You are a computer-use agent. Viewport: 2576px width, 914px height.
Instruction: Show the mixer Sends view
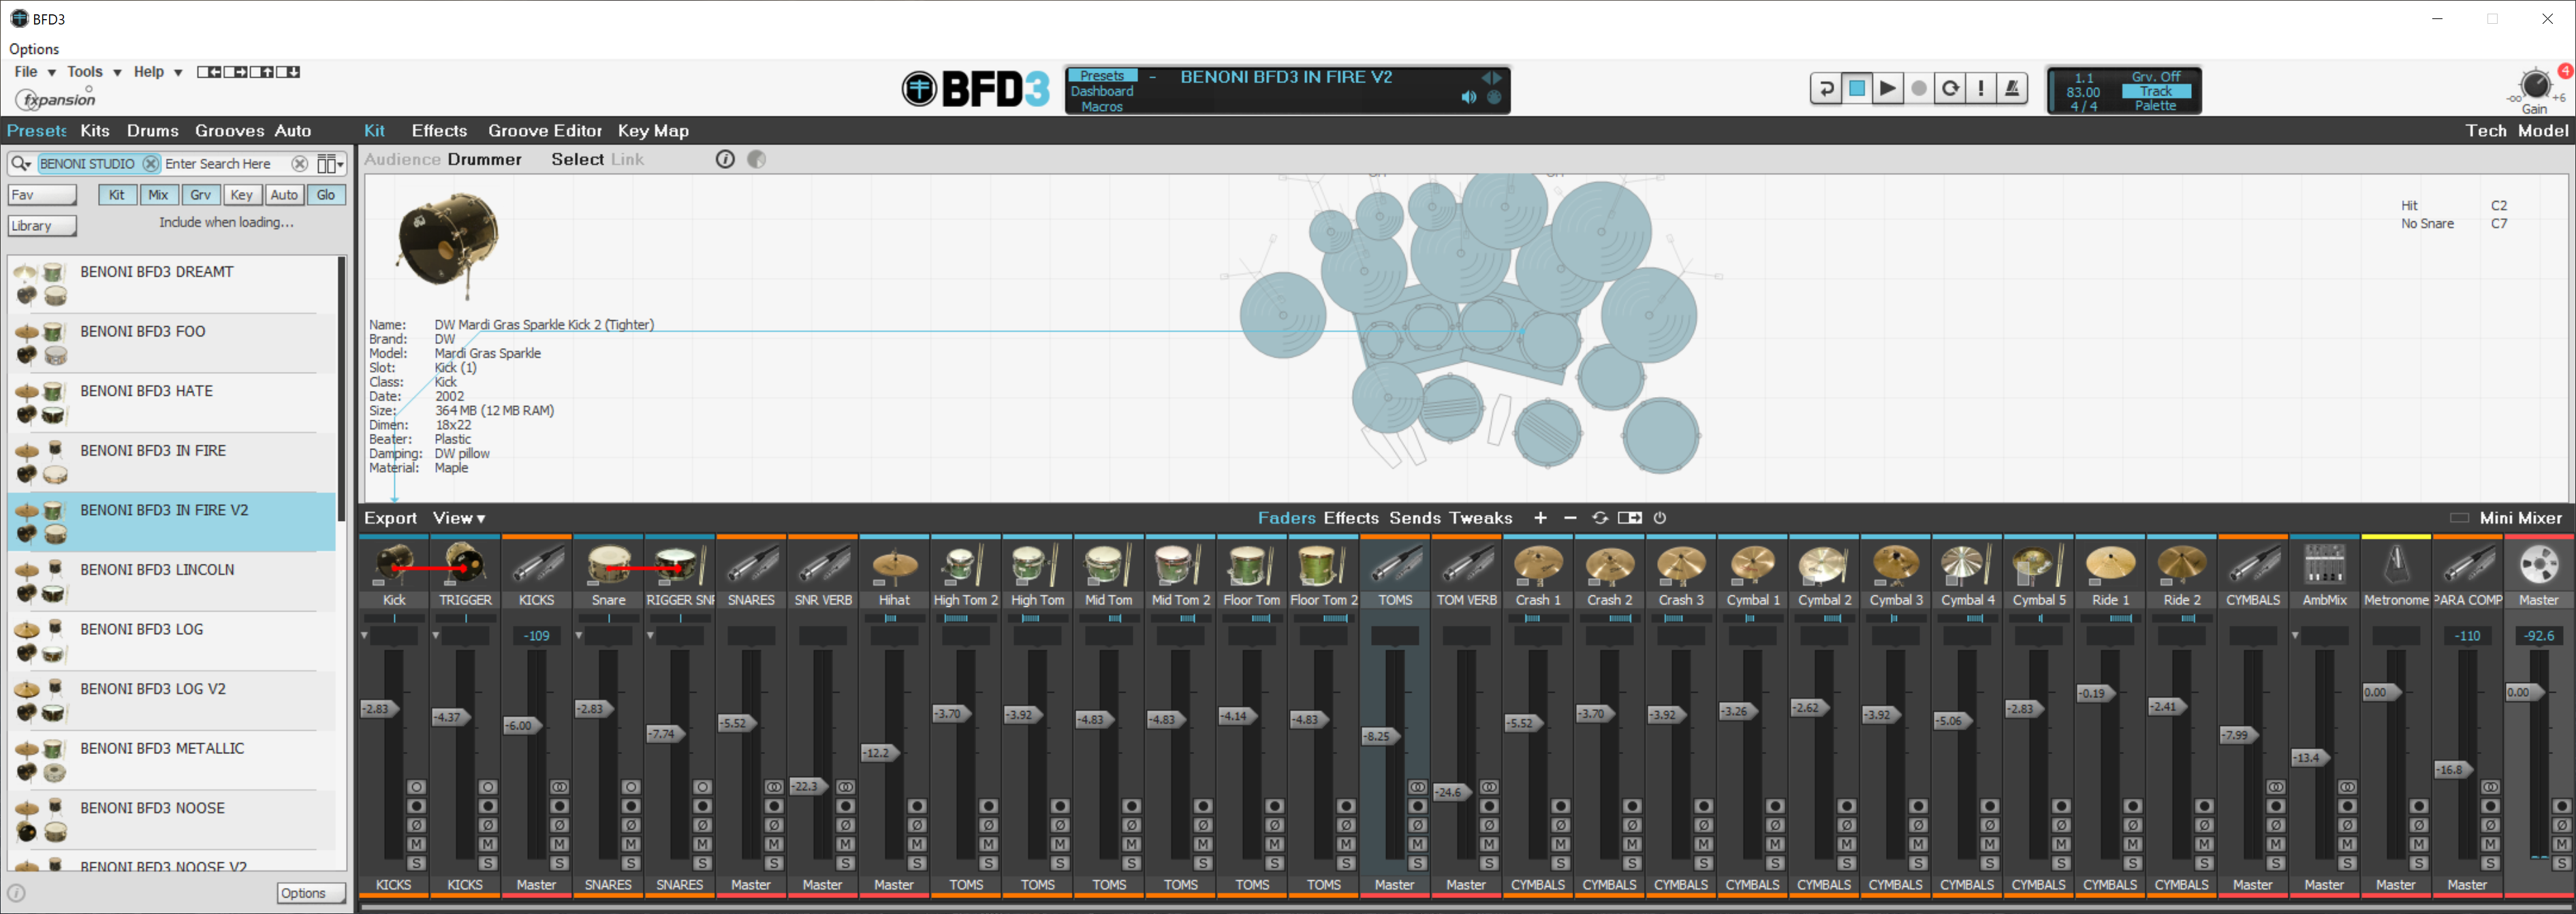point(1415,518)
